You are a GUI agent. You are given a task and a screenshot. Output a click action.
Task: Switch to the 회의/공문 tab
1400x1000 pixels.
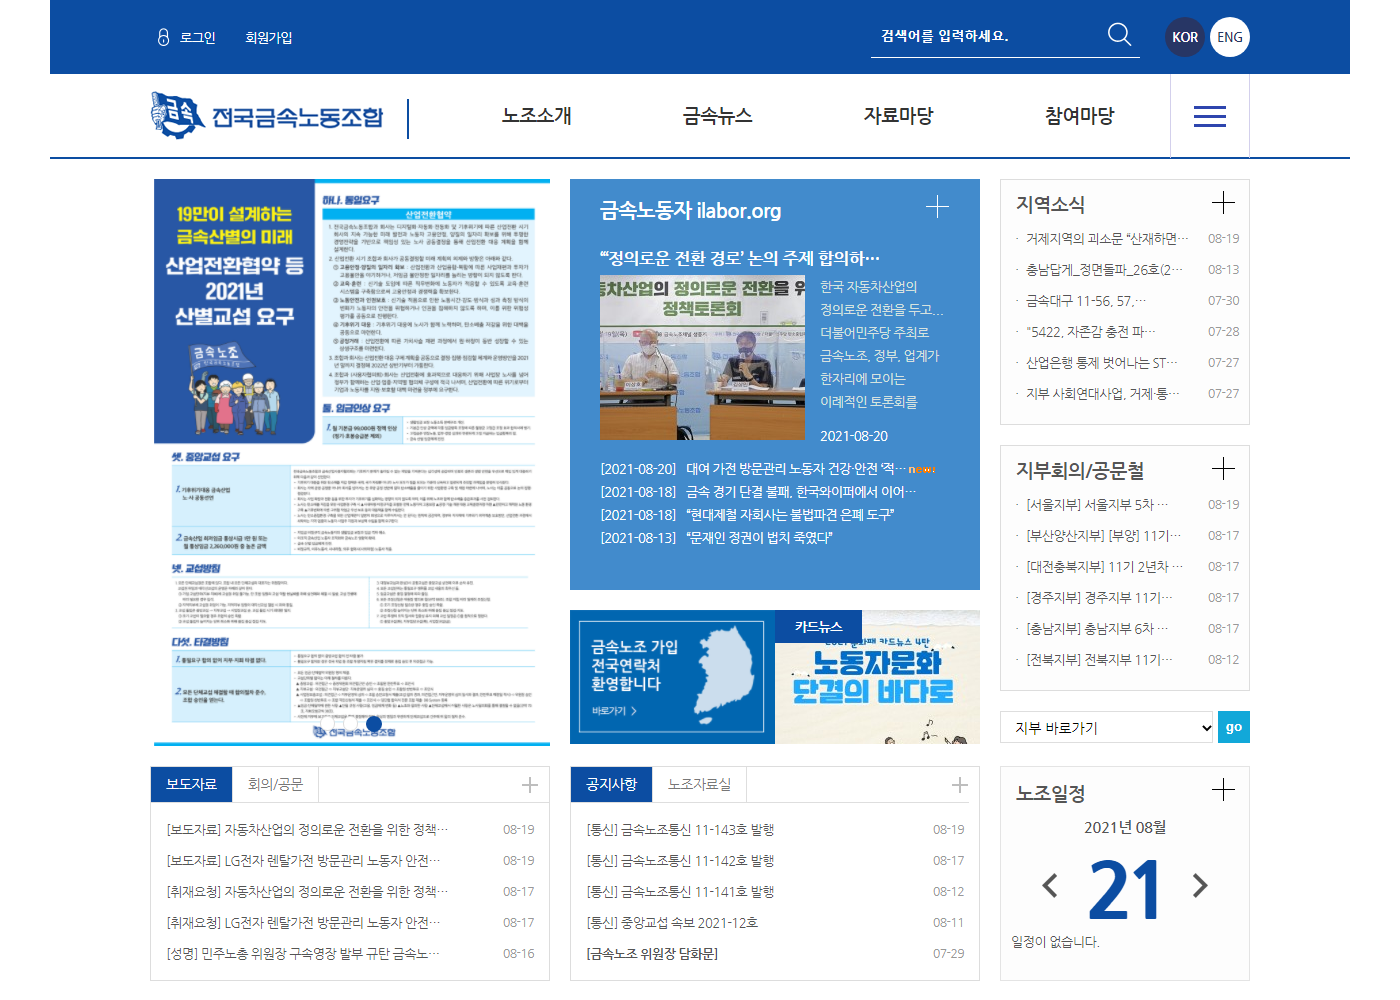pyautogui.click(x=275, y=784)
